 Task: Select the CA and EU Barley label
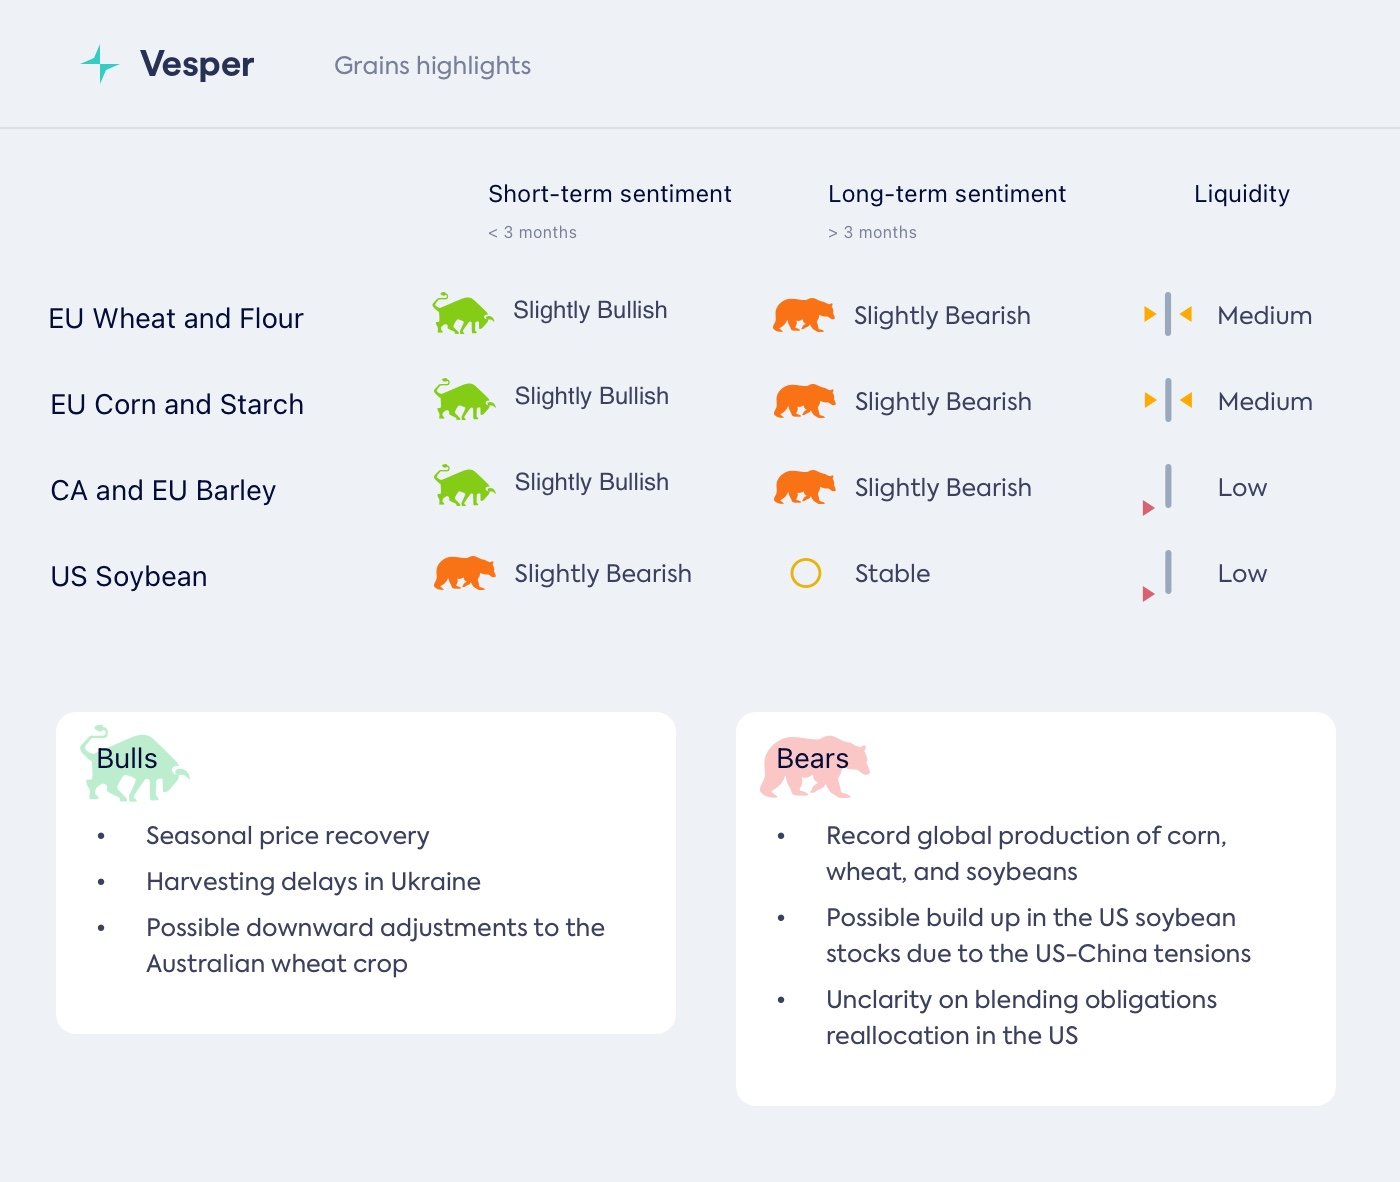[x=163, y=490]
